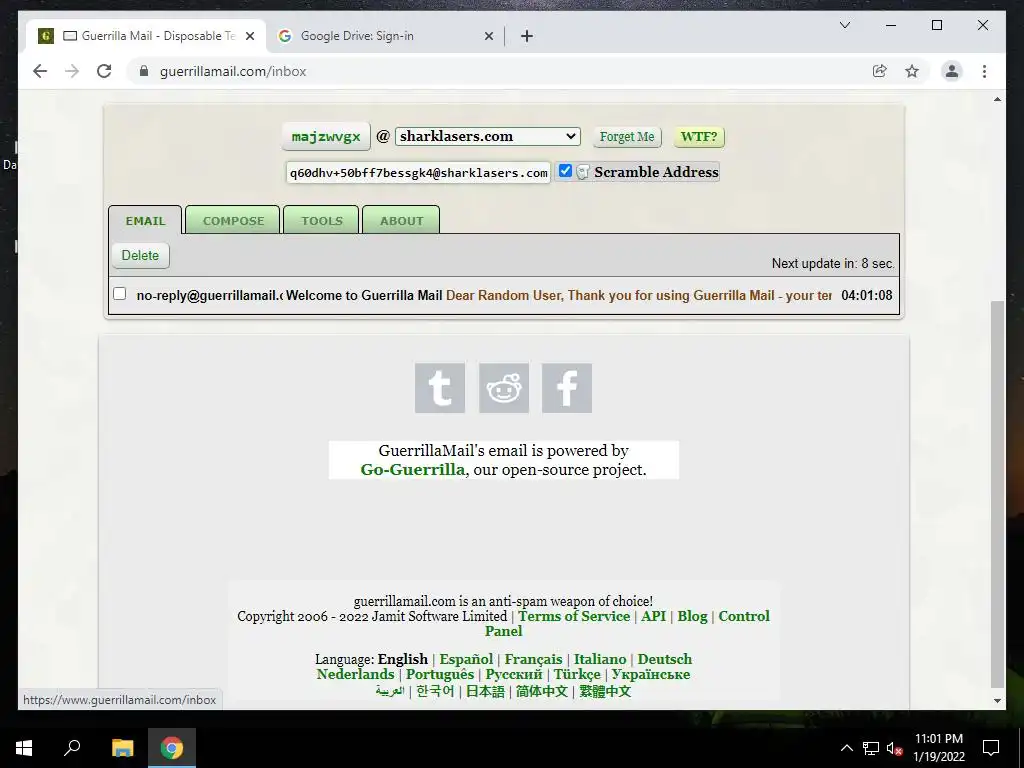Close the Google Drive Sign-in tab

[x=488, y=36]
